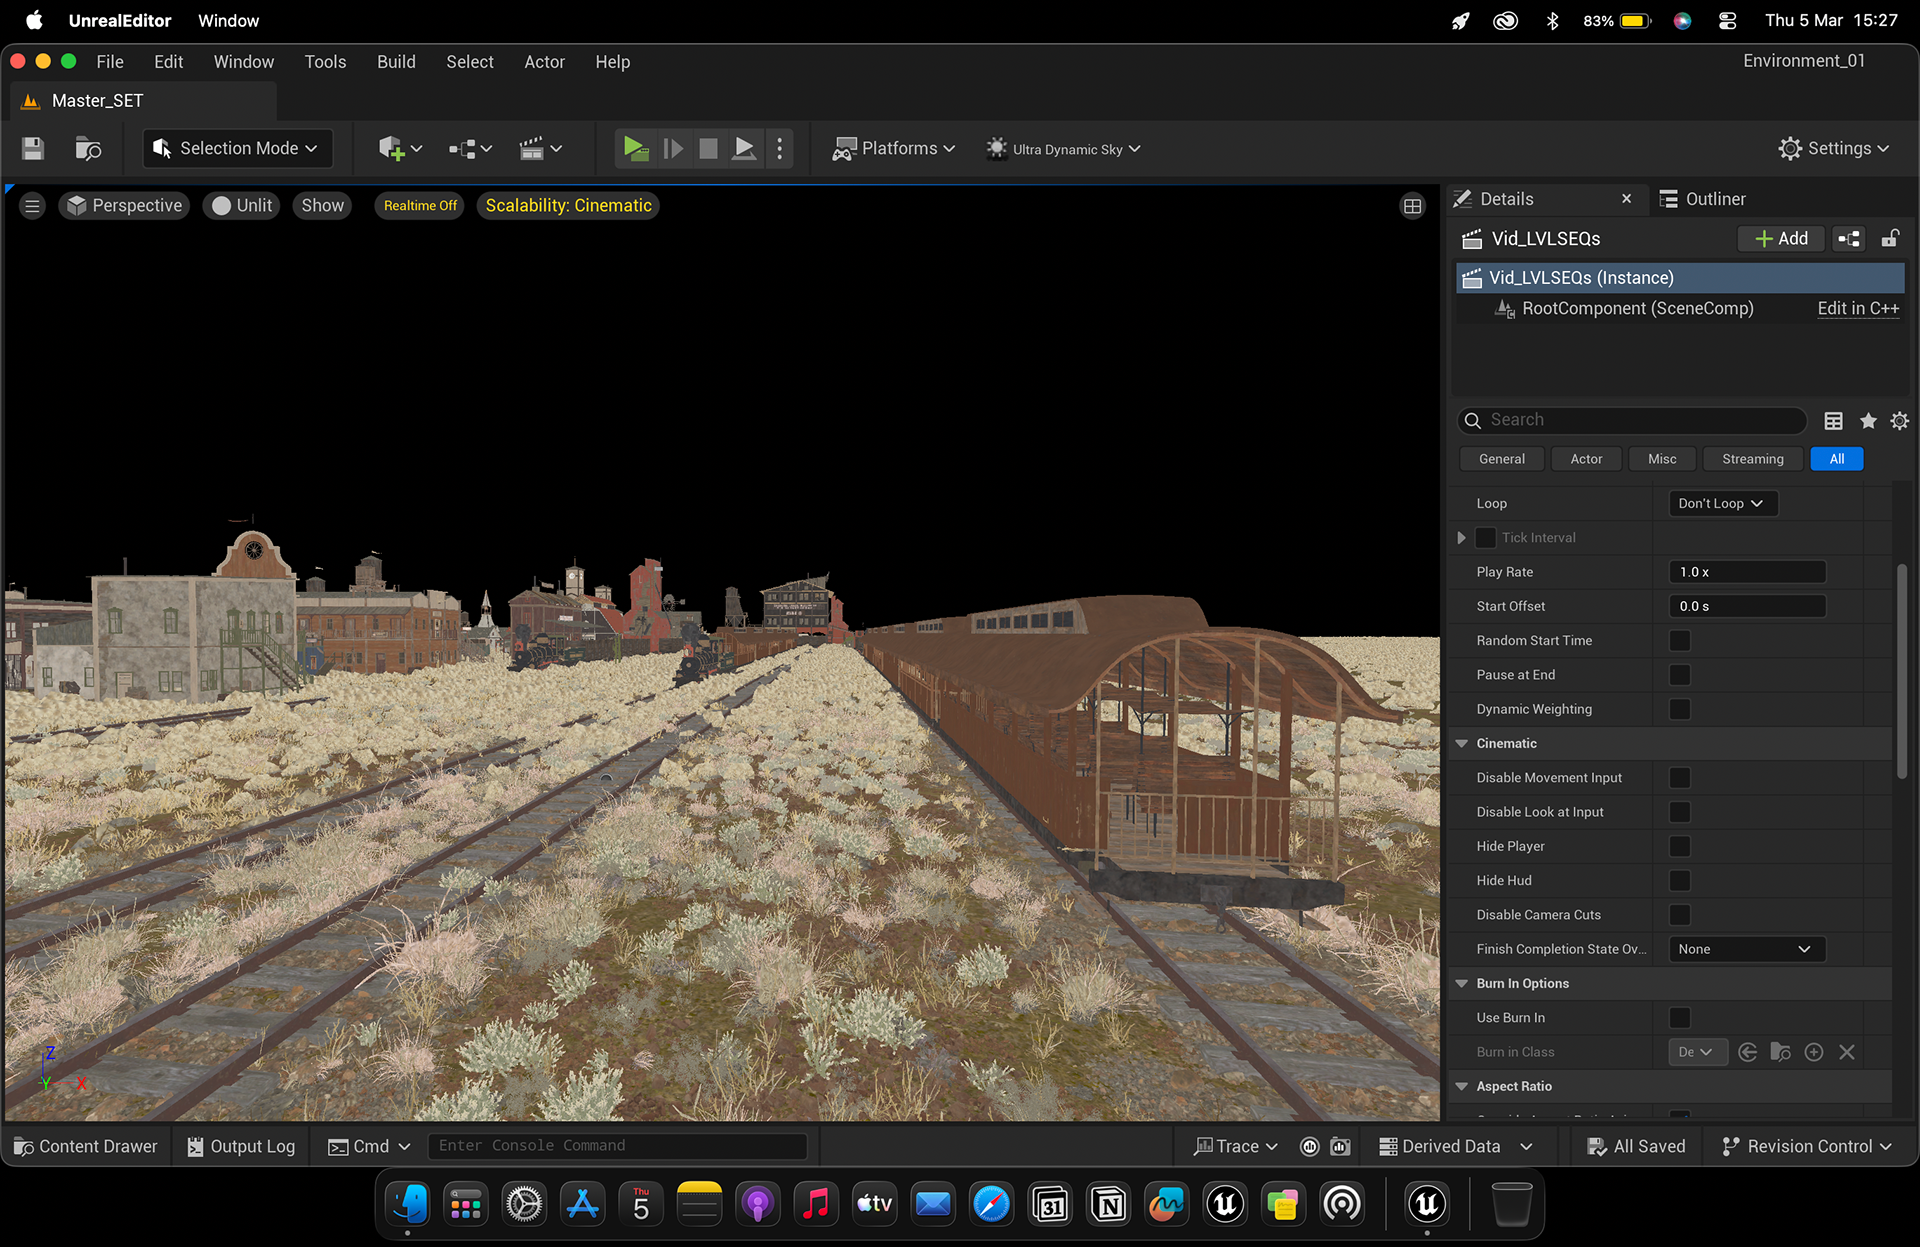This screenshot has width=1920, height=1247.
Task: Check the Hide Player option
Action: pyautogui.click(x=1680, y=846)
